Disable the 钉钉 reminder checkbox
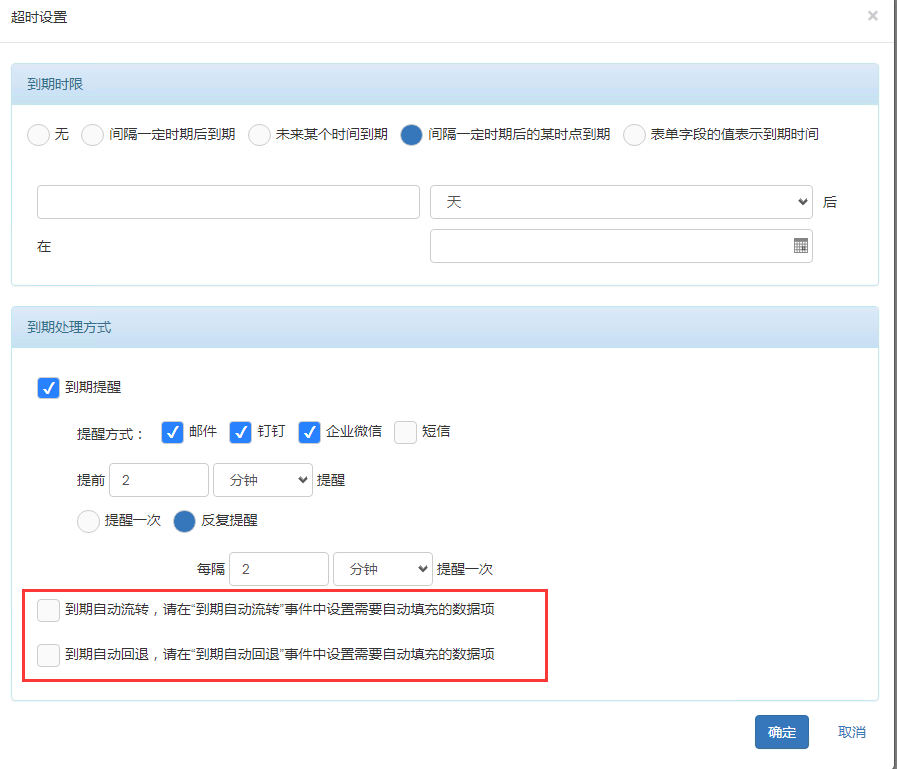Image resolution: width=897 pixels, height=769 pixels. 240,432
